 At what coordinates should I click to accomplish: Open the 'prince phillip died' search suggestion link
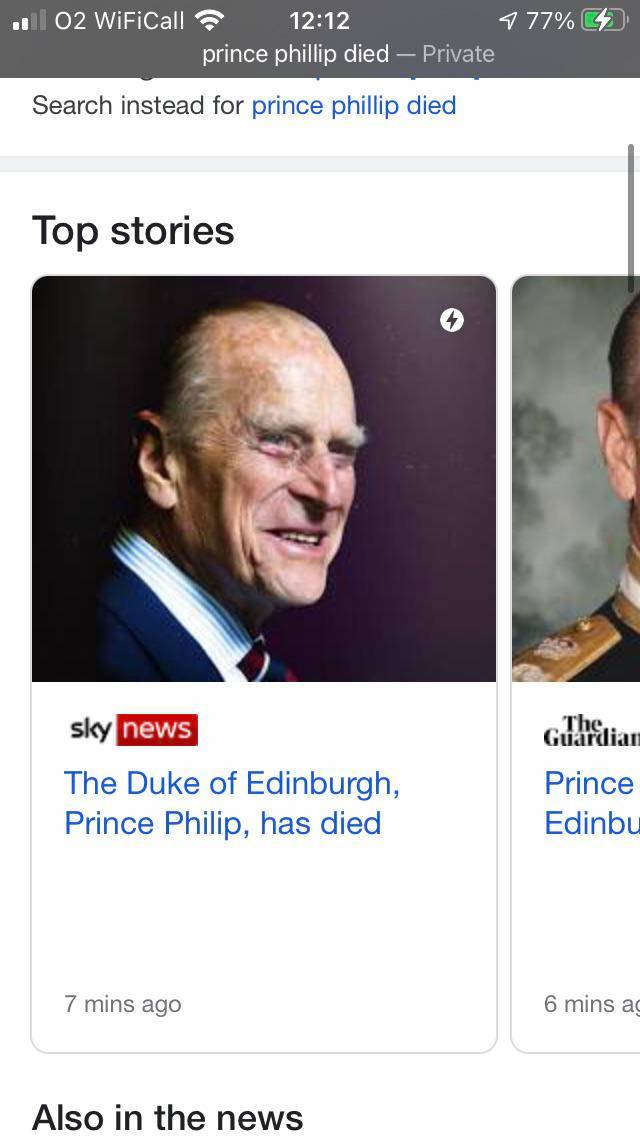pos(354,105)
